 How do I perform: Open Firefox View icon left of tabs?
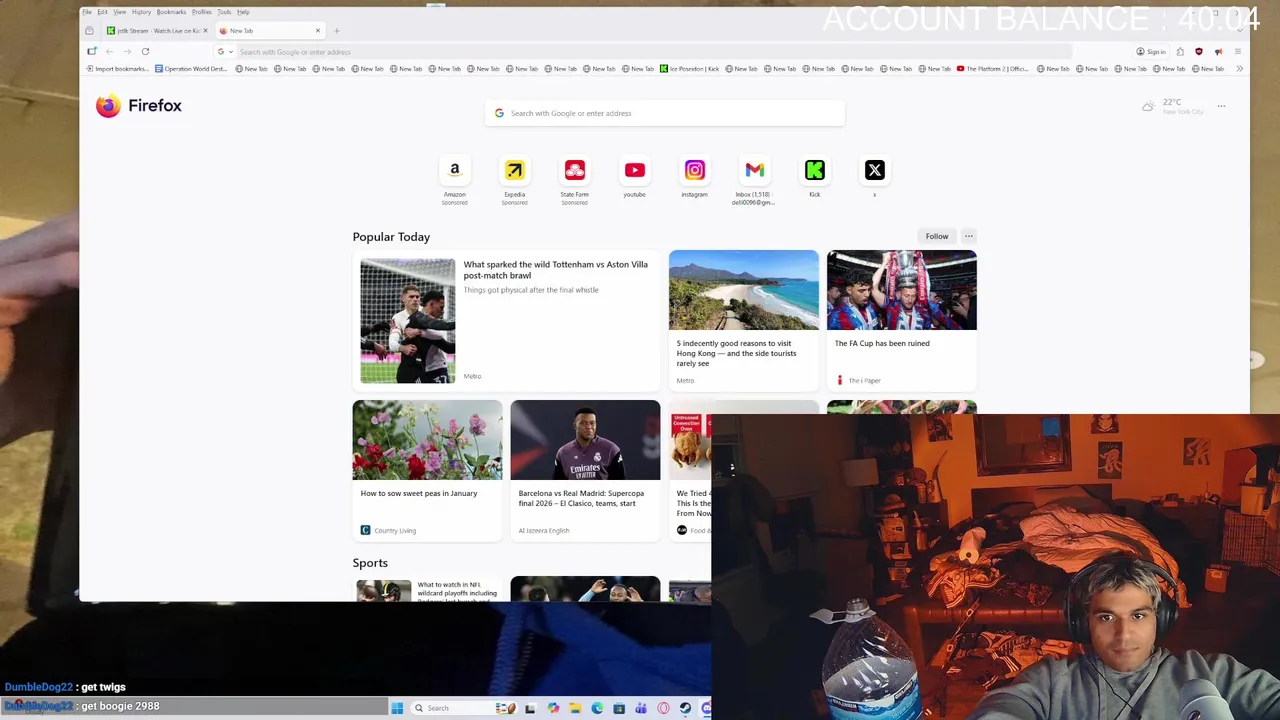click(x=89, y=31)
